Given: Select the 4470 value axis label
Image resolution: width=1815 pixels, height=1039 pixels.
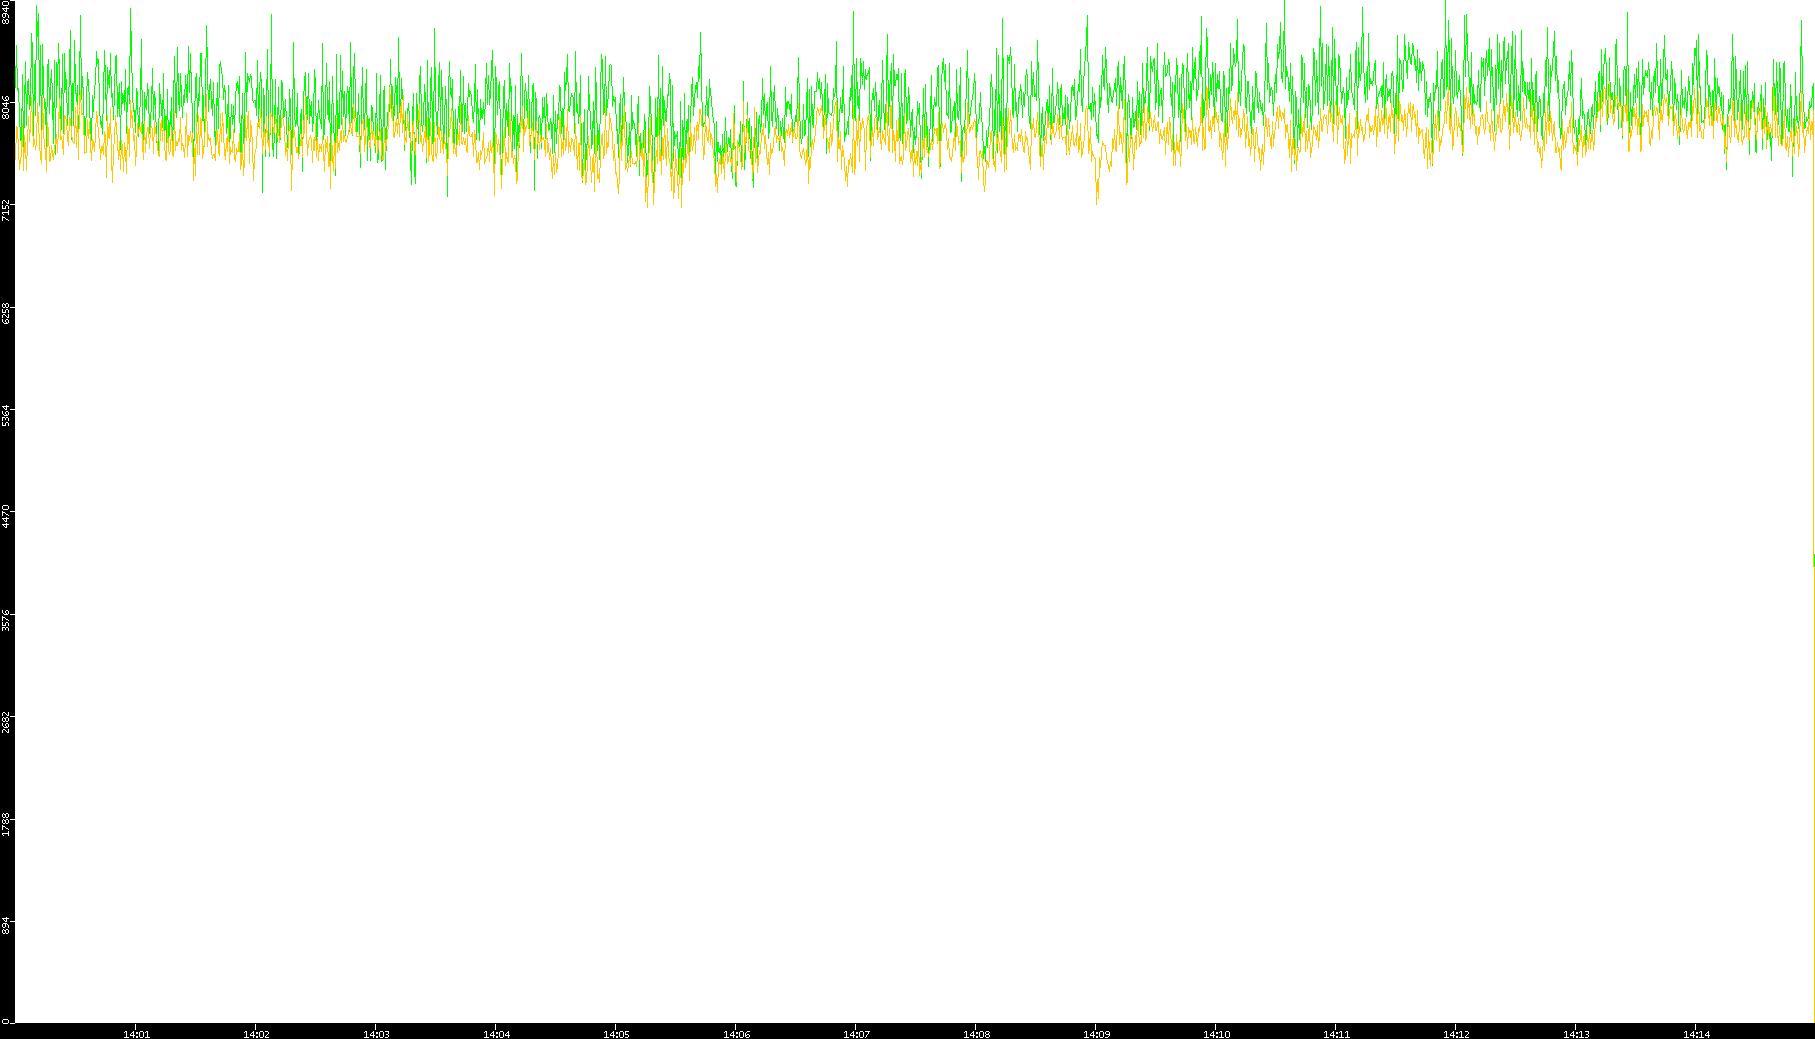Looking at the screenshot, I should pyautogui.click(x=6, y=517).
